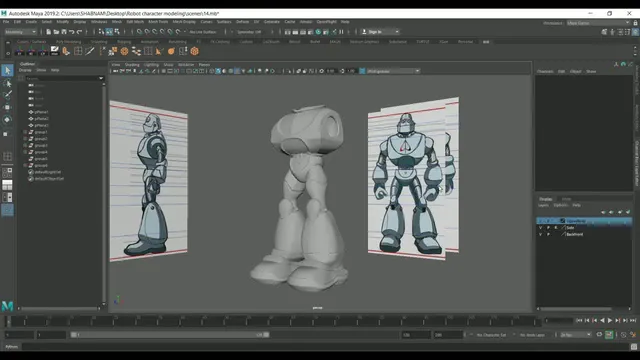Screen dimensions: 640x360
Task: Click the orange sphere shelf icon
Action: click(x=171, y=51)
